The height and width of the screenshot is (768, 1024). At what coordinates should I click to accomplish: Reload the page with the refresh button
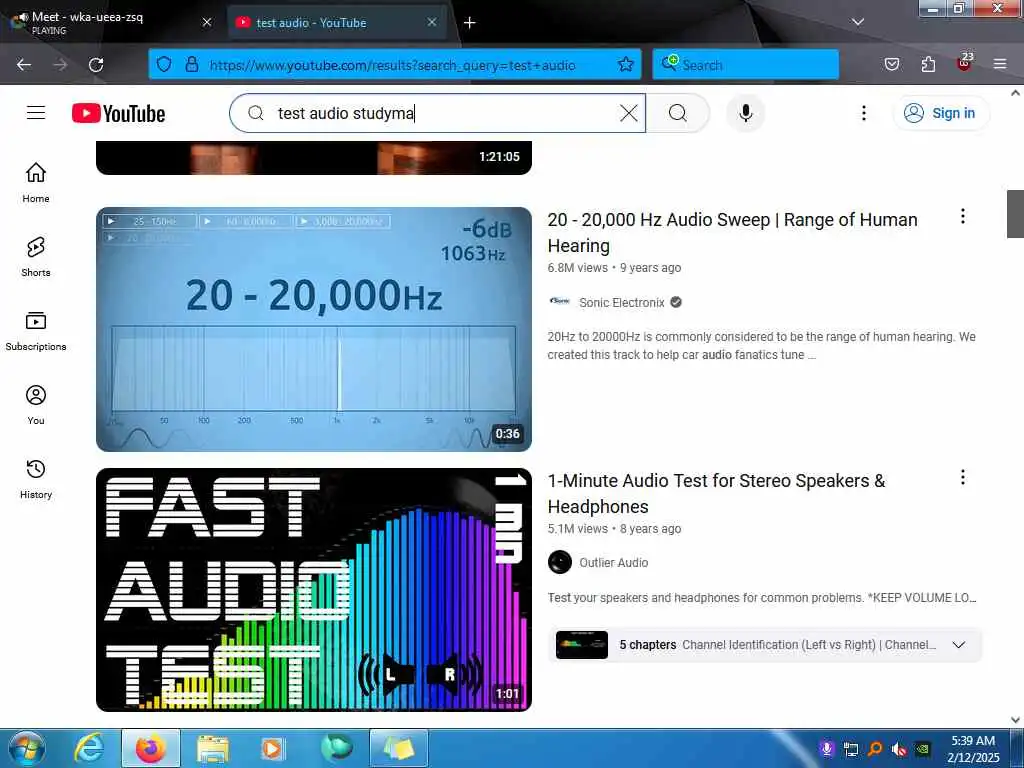pyautogui.click(x=96, y=65)
